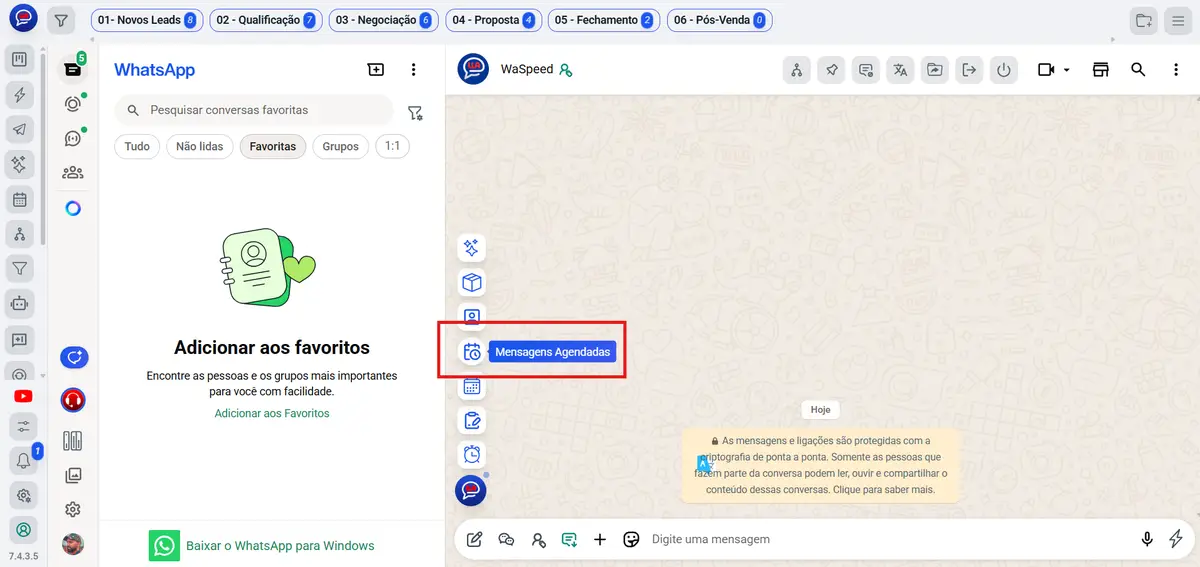Open the 04 - Proposta funnel stage
The image size is (1200, 567).
494,20
